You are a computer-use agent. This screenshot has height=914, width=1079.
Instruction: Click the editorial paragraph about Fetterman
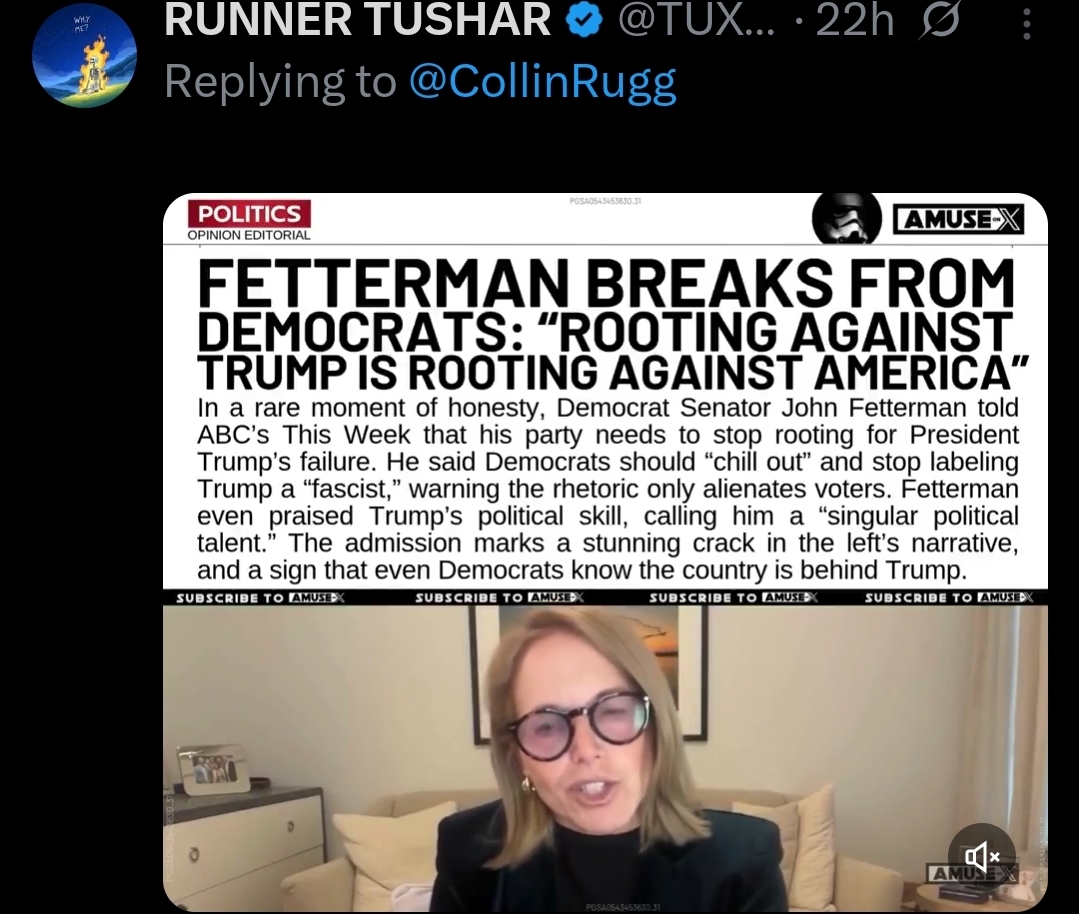pos(608,489)
